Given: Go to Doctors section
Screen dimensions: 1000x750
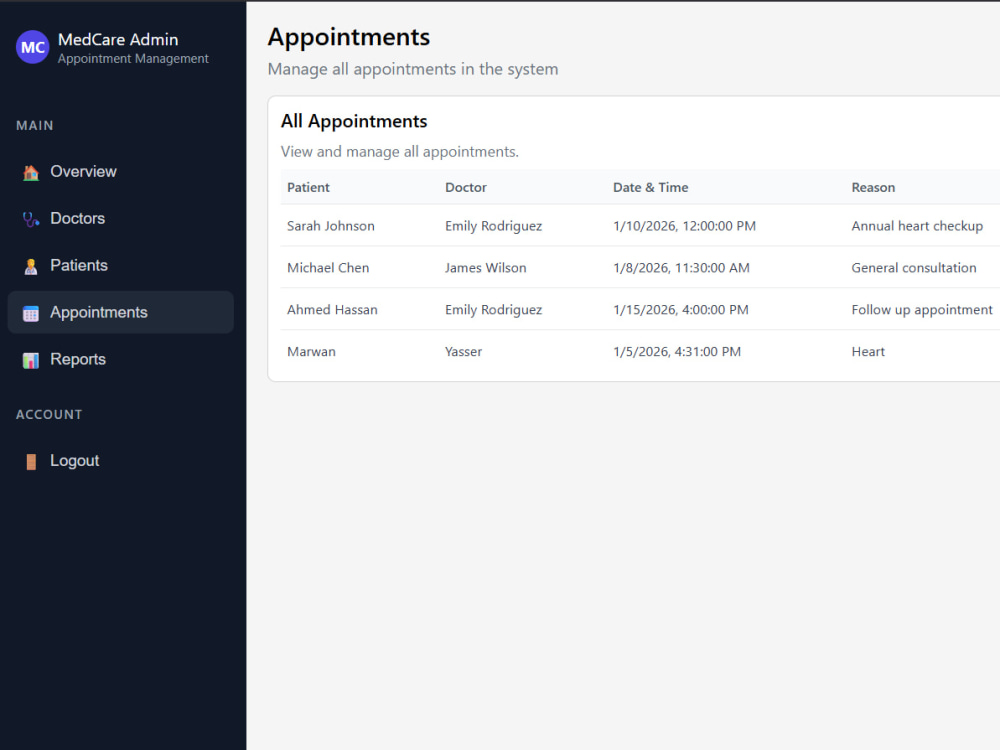Looking at the screenshot, I should 121,219.
